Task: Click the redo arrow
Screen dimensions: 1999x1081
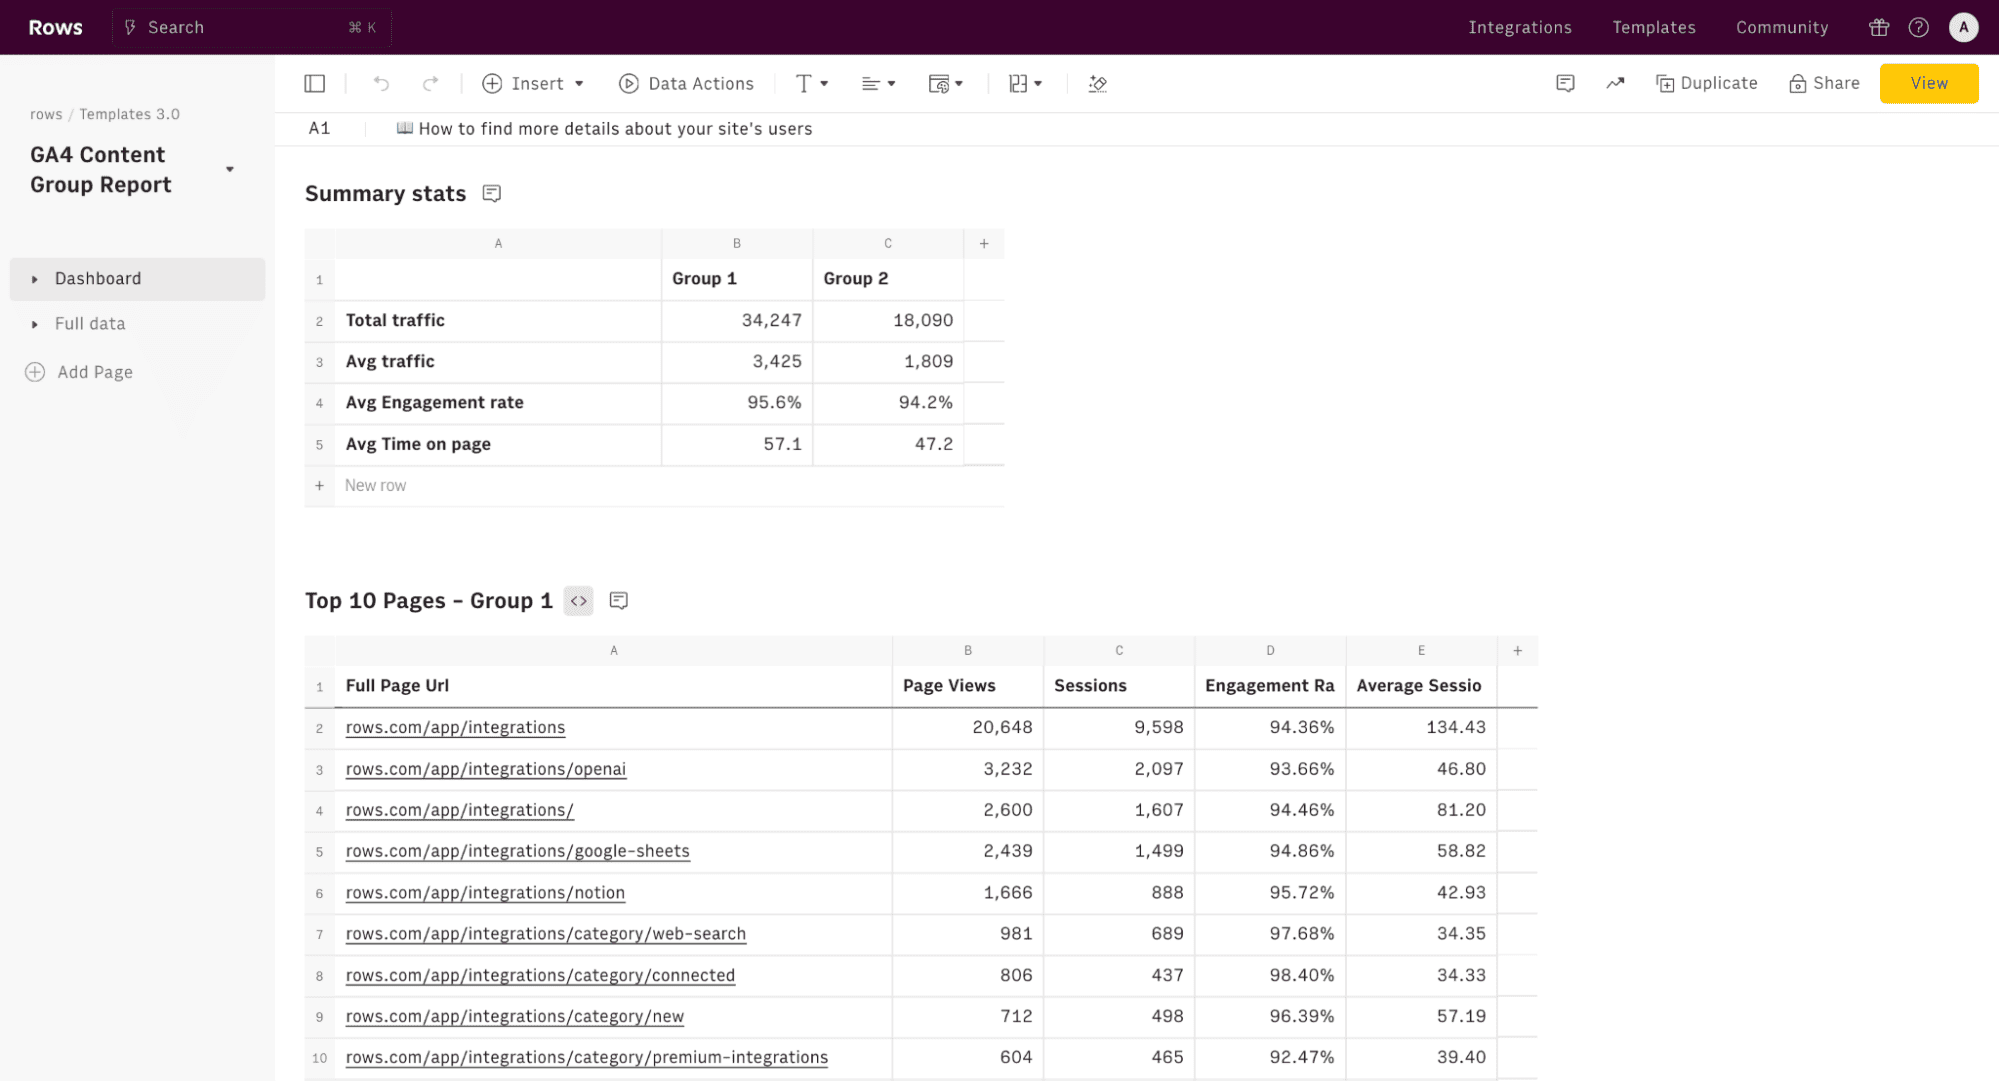Action: [x=430, y=84]
